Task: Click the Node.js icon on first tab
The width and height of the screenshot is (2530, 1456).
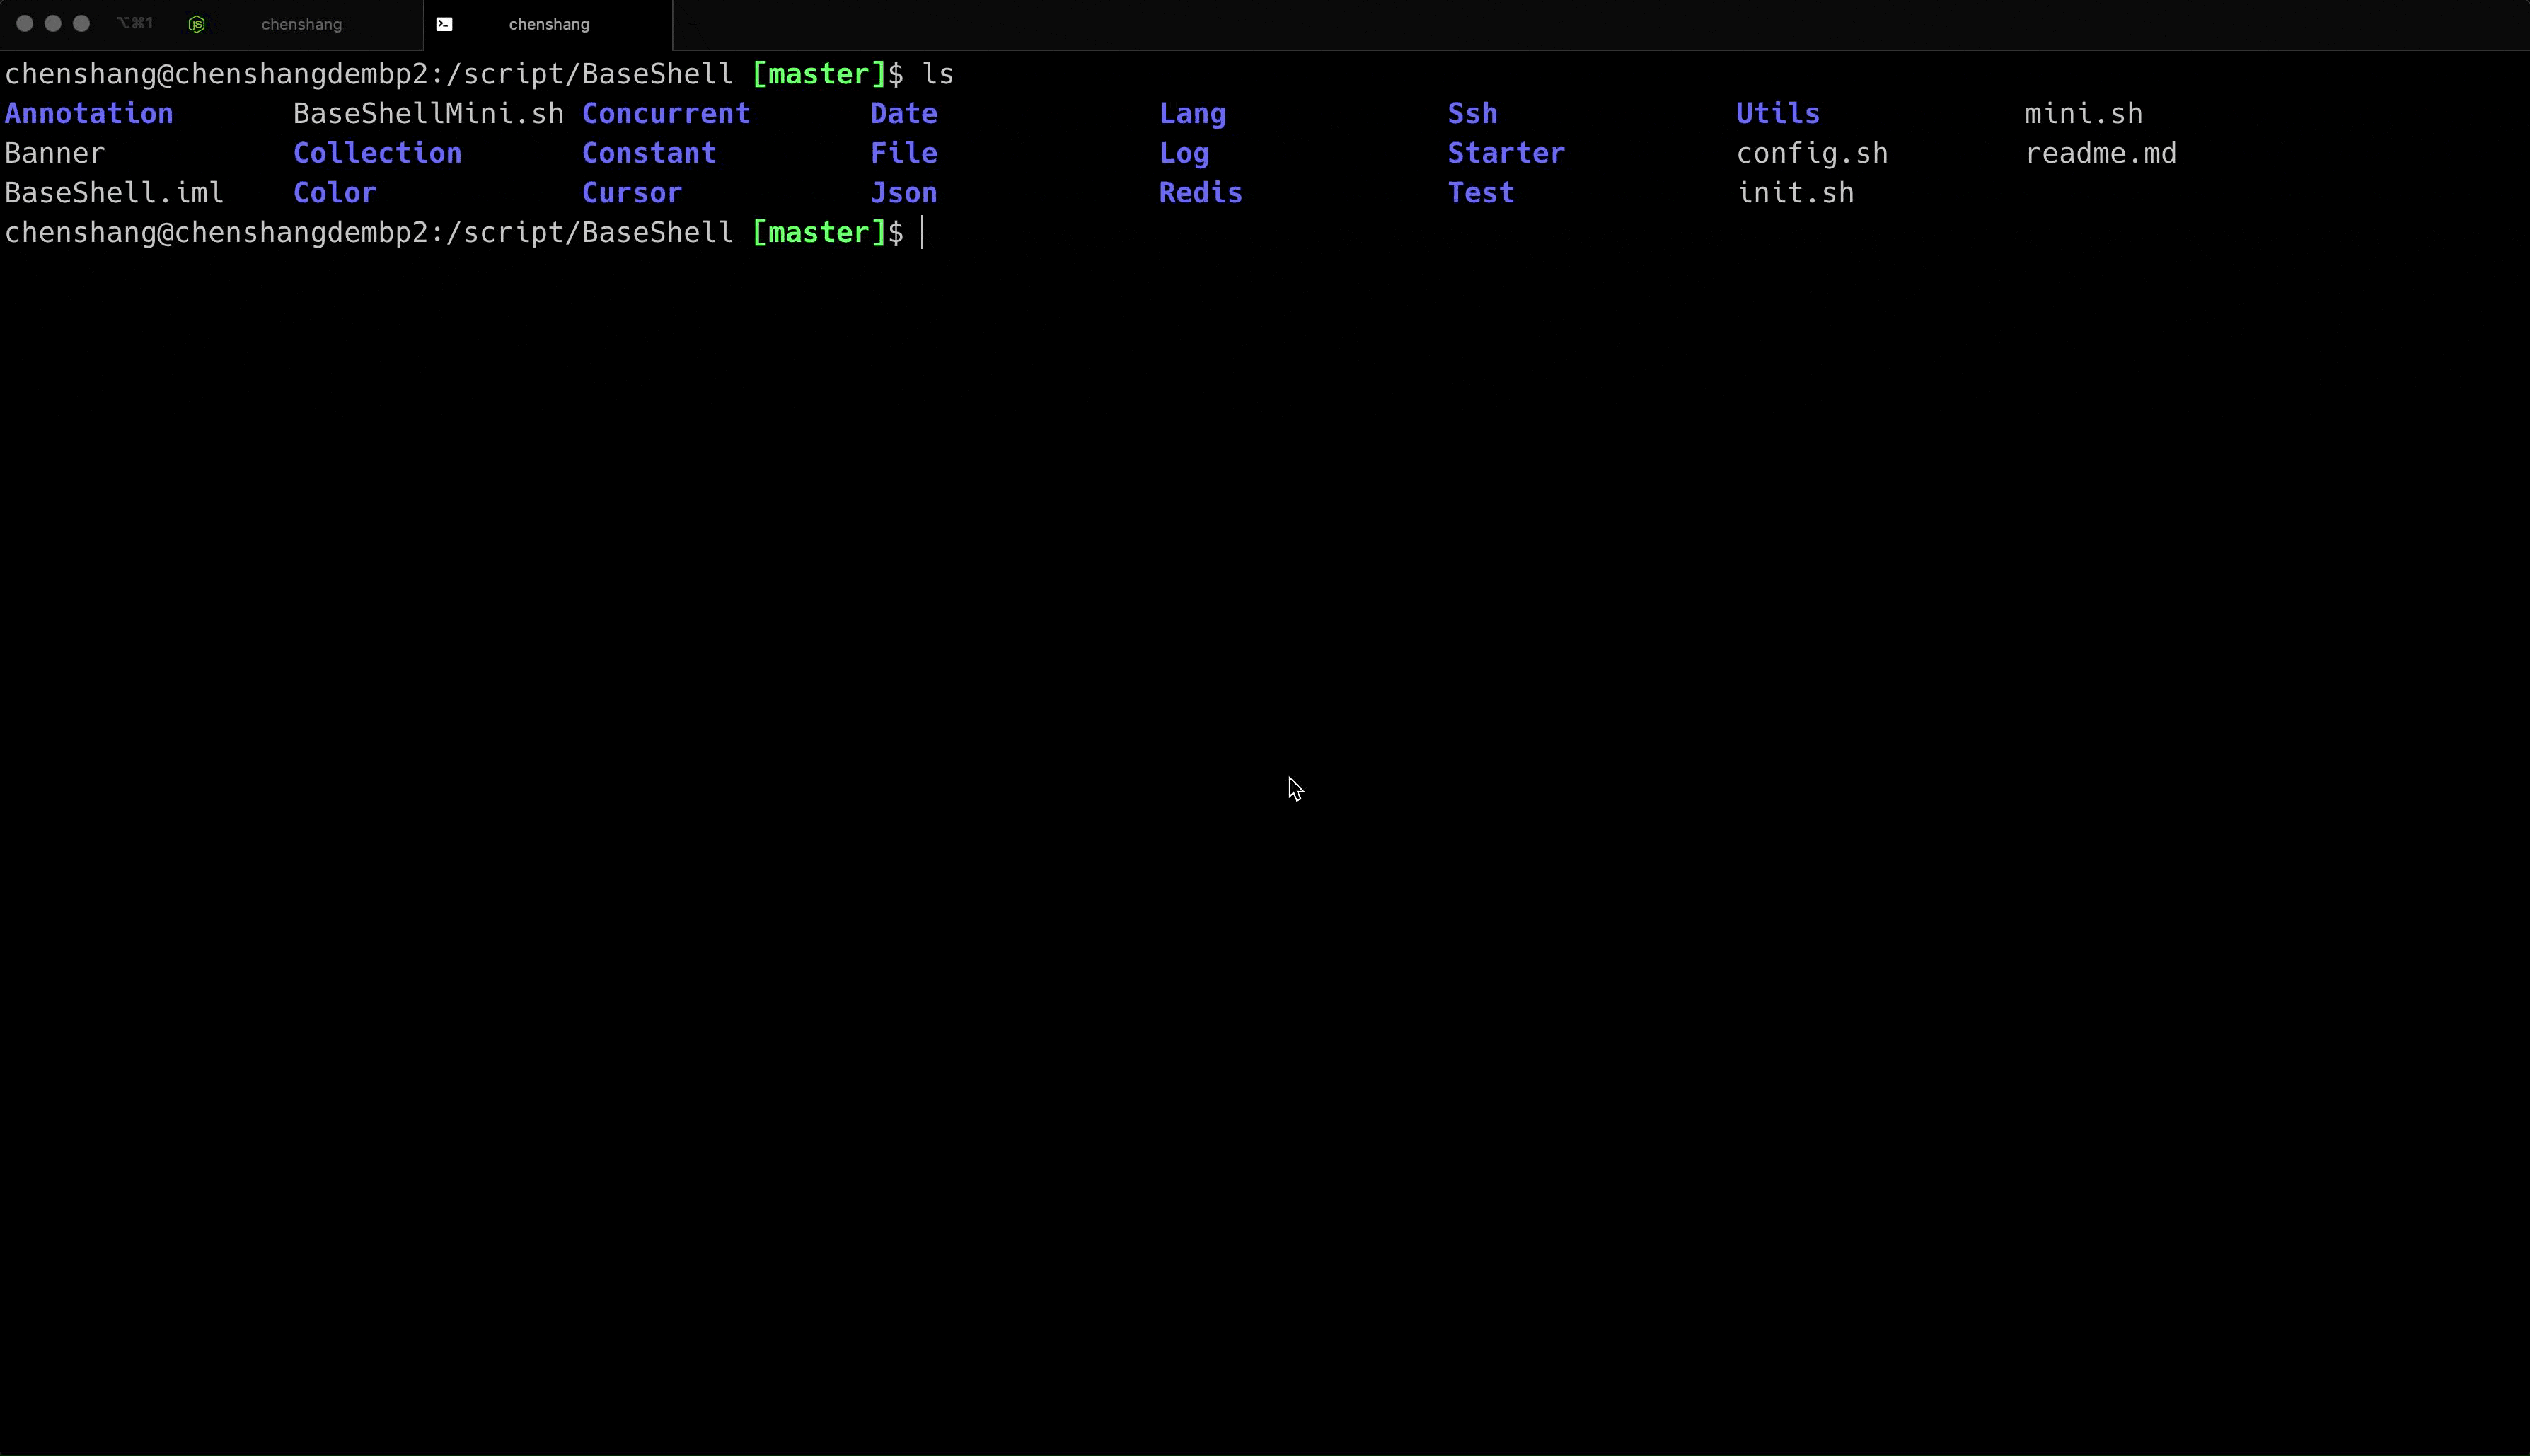Action: point(197,24)
